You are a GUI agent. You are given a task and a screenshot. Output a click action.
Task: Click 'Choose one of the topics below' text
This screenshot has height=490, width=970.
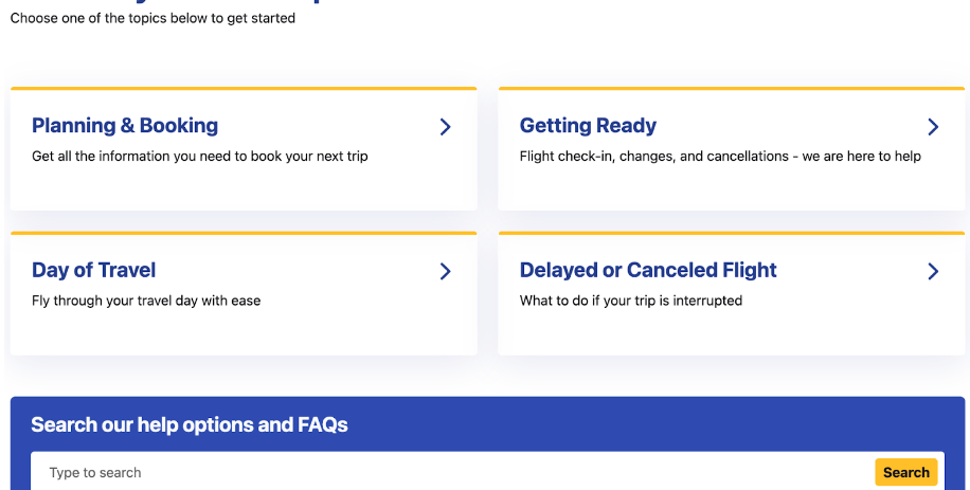(153, 18)
